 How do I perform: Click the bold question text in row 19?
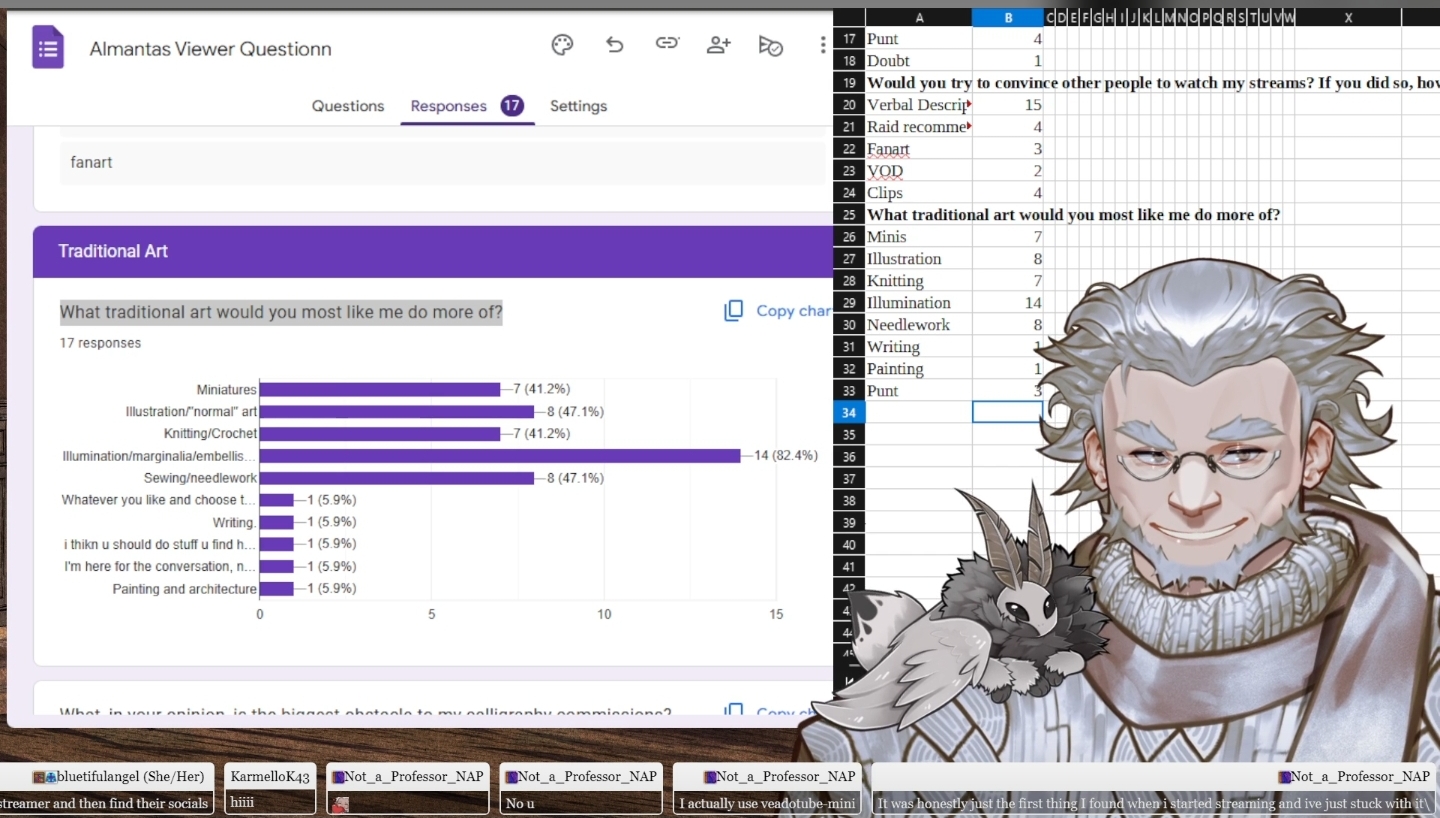pyautogui.click(x=1153, y=83)
